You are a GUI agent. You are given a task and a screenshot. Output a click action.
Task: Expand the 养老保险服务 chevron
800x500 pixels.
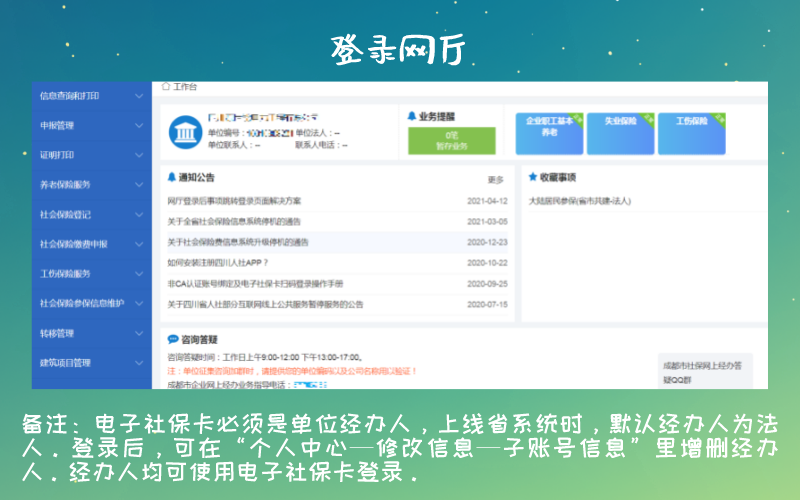coord(139,185)
